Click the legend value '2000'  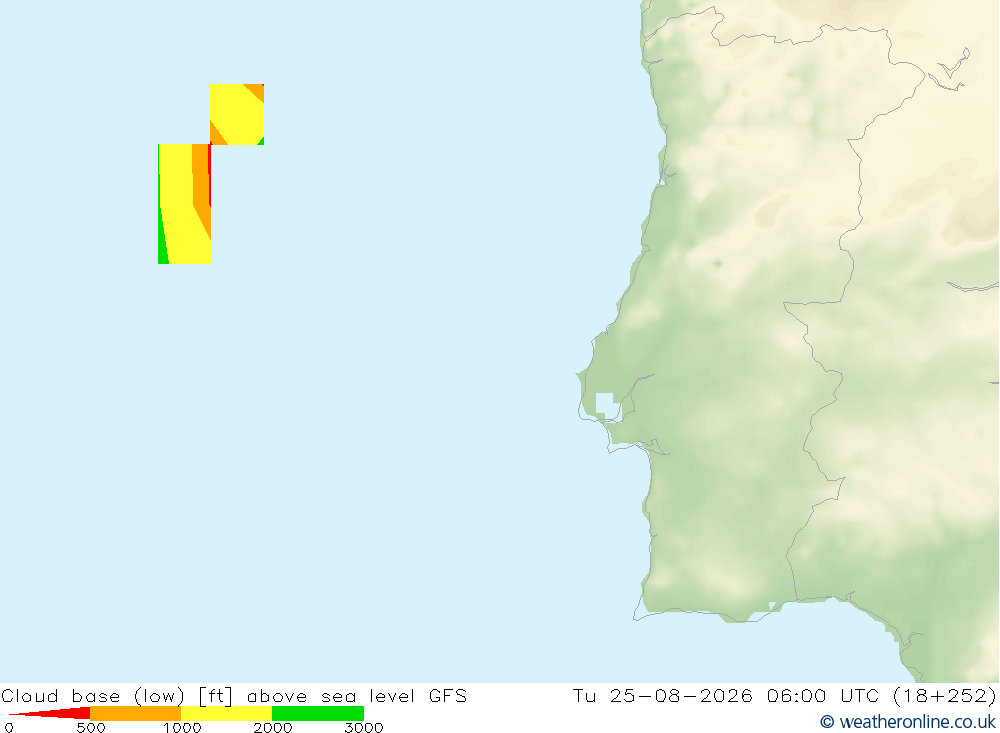click(x=273, y=727)
